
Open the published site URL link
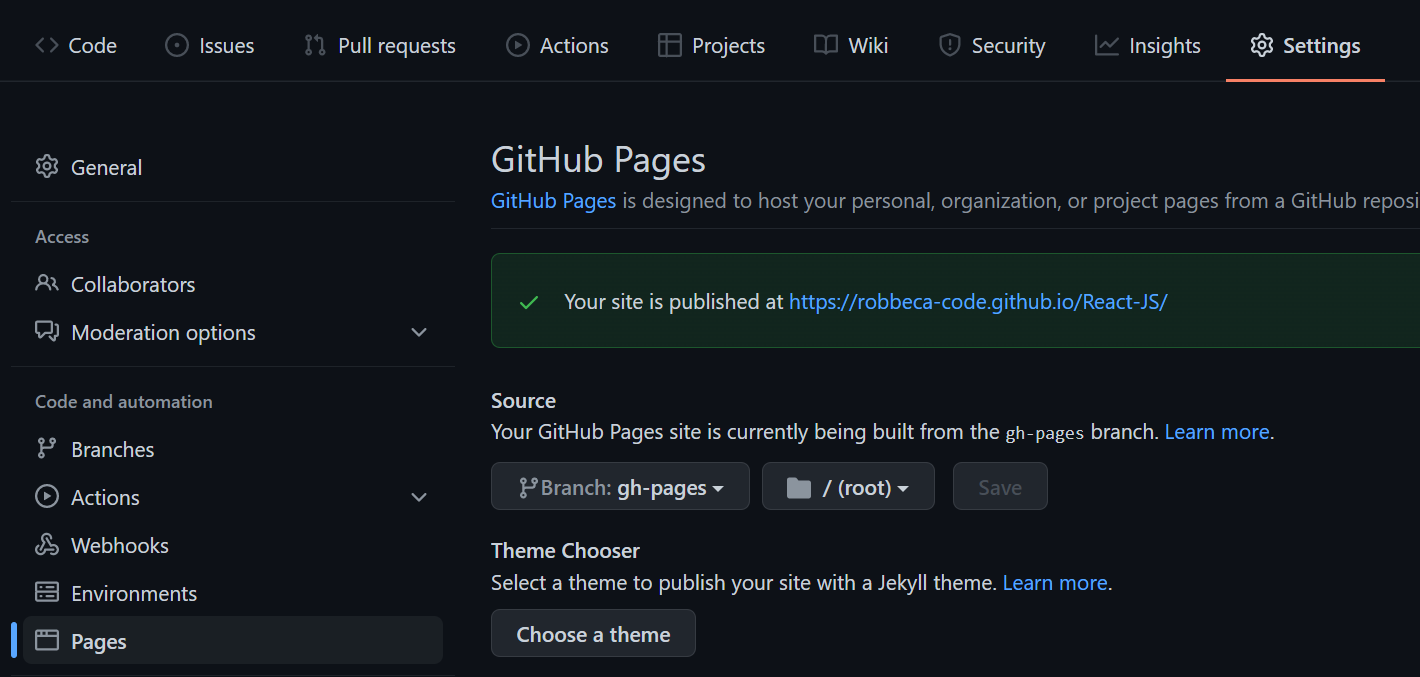click(978, 301)
